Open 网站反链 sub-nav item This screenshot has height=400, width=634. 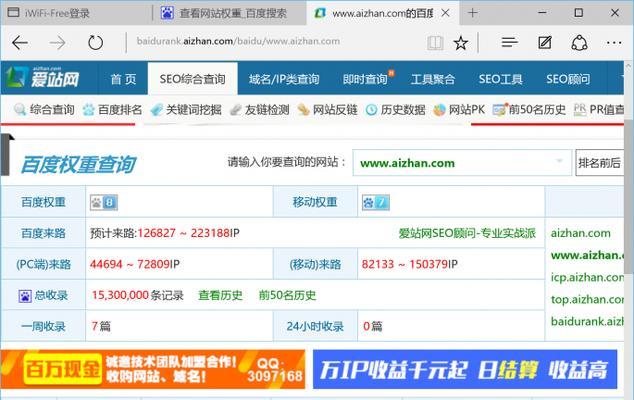click(327, 109)
